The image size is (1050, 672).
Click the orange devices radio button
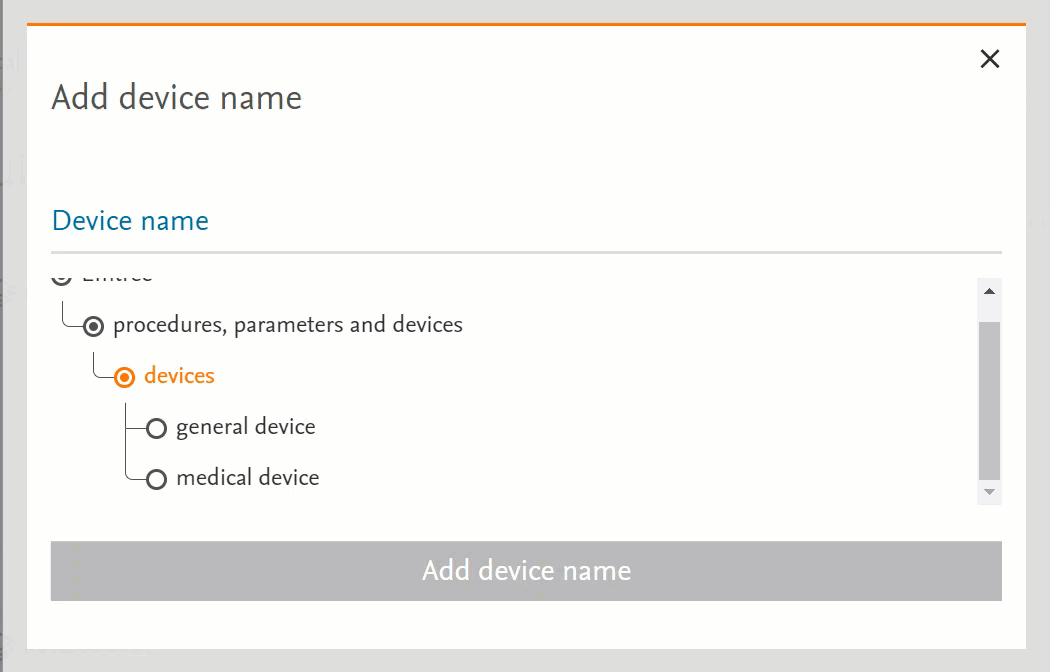click(125, 377)
